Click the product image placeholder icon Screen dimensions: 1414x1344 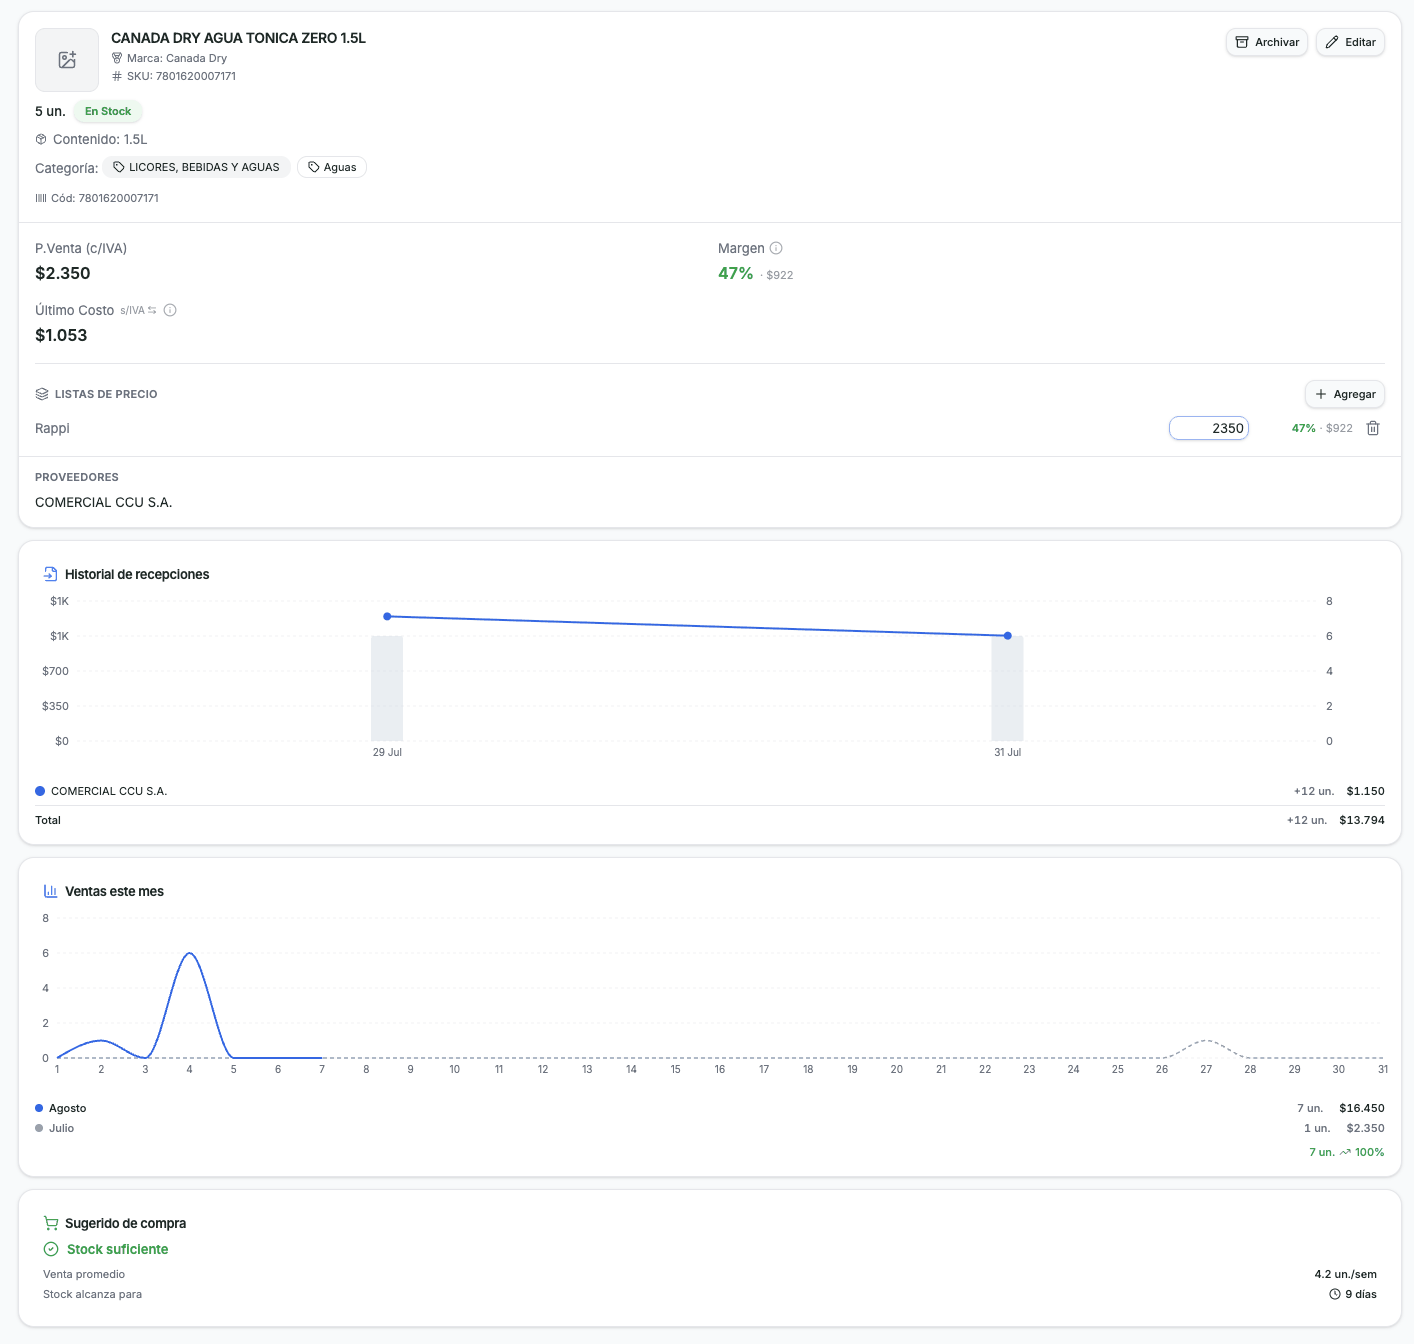[67, 60]
